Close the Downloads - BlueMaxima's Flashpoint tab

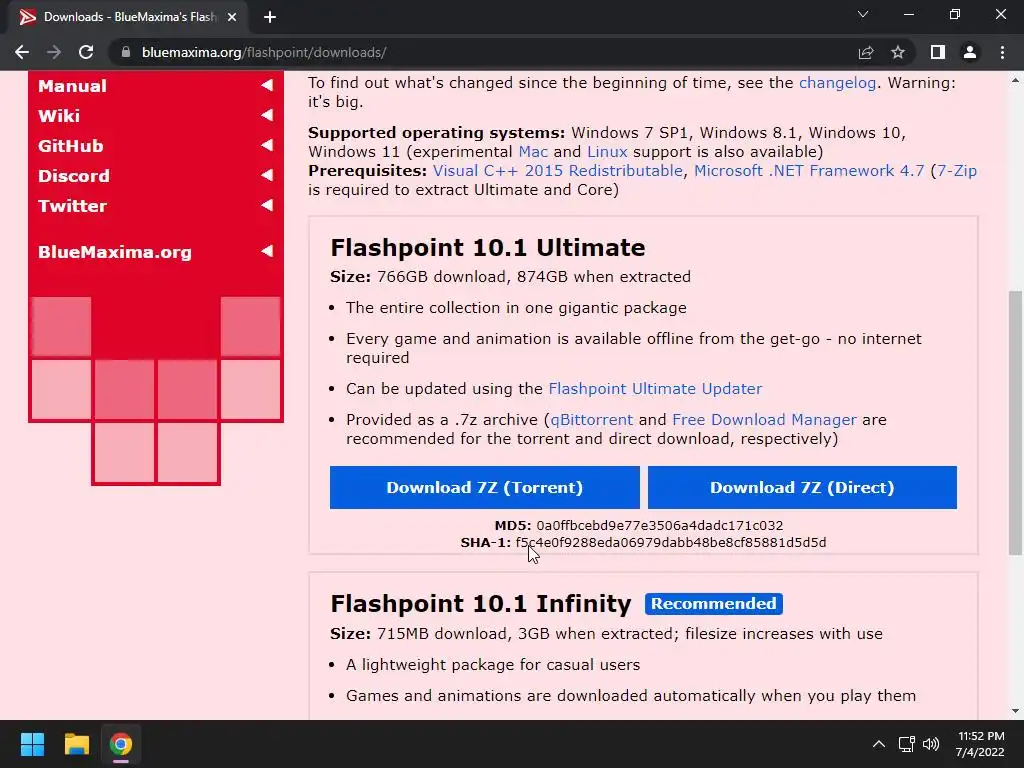tap(232, 17)
